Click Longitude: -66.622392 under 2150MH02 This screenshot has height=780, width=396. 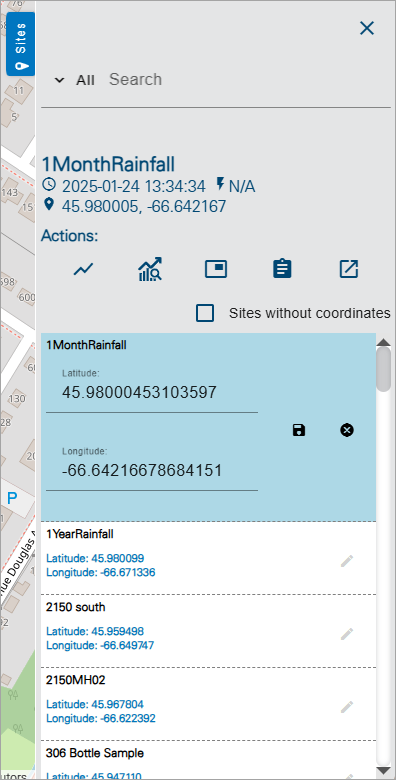[100, 718]
